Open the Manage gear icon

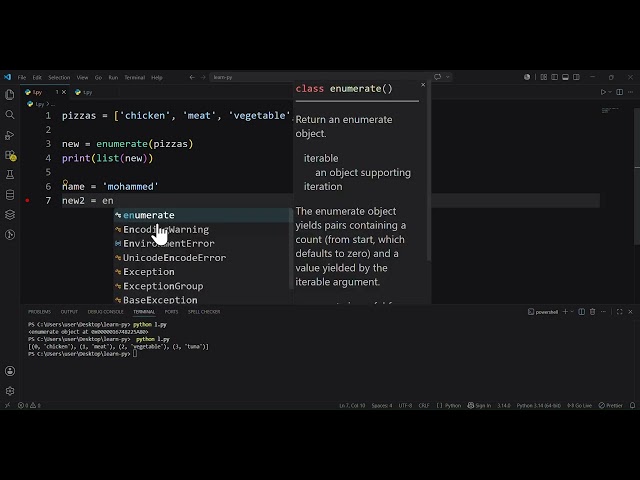10,391
